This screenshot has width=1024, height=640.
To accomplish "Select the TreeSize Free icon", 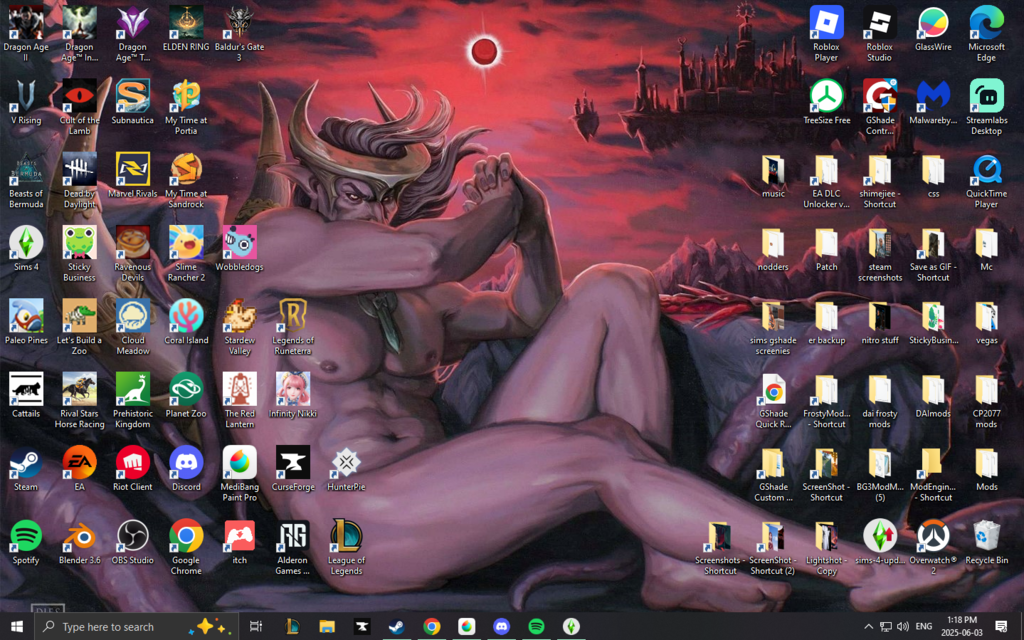I will [827, 103].
